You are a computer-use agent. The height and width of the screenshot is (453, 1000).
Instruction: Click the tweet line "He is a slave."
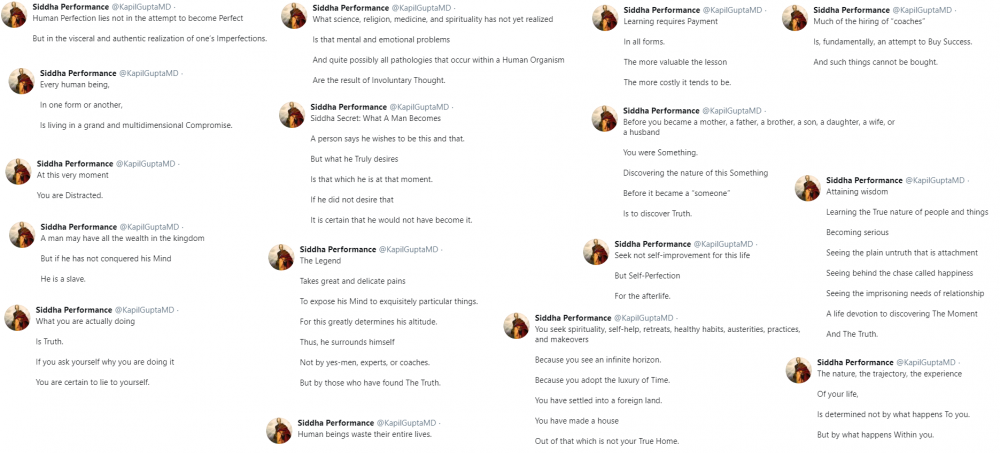[x=62, y=278]
